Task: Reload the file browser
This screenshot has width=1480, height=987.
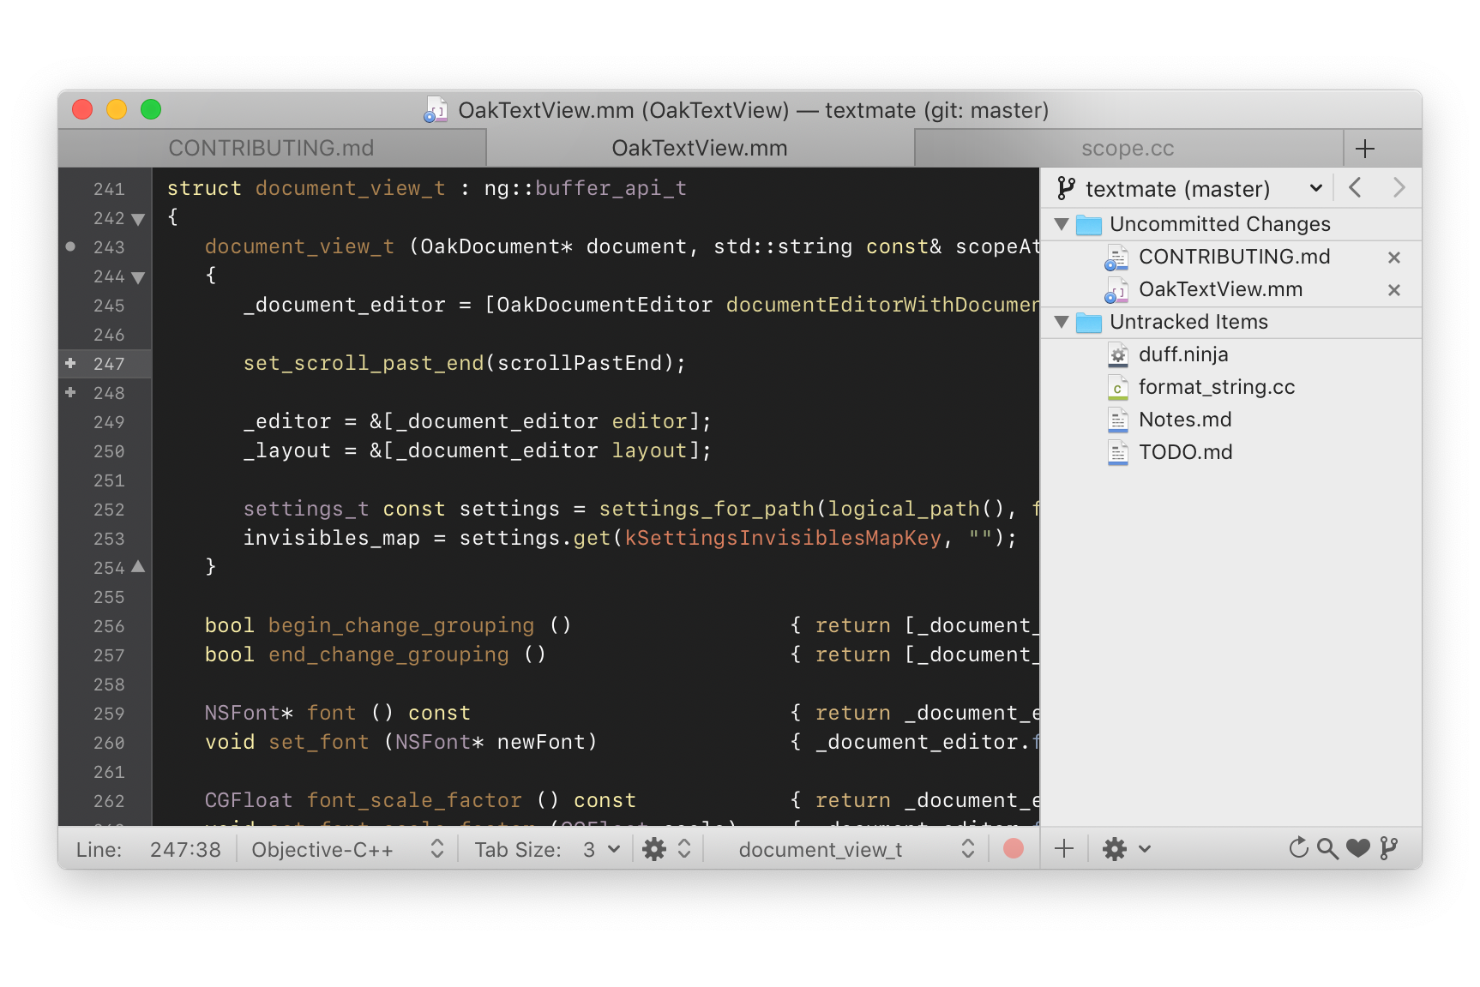Action: point(1298,848)
